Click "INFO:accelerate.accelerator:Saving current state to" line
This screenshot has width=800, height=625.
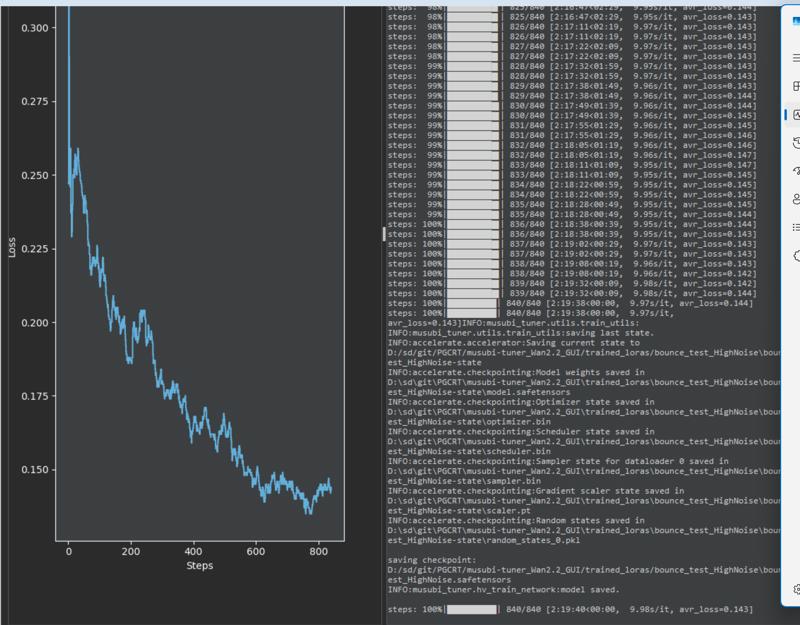coord(514,343)
